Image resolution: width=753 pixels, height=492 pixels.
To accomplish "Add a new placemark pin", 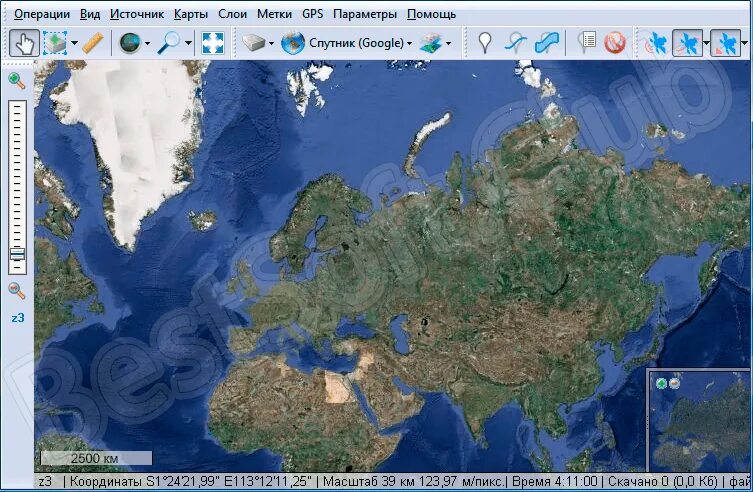I will click(485, 43).
